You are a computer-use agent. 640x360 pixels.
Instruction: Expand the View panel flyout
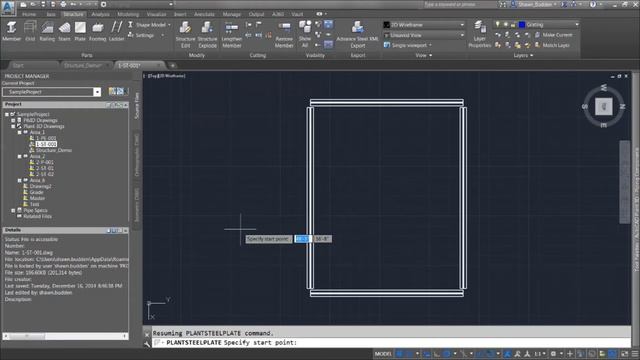coord(424,56)
